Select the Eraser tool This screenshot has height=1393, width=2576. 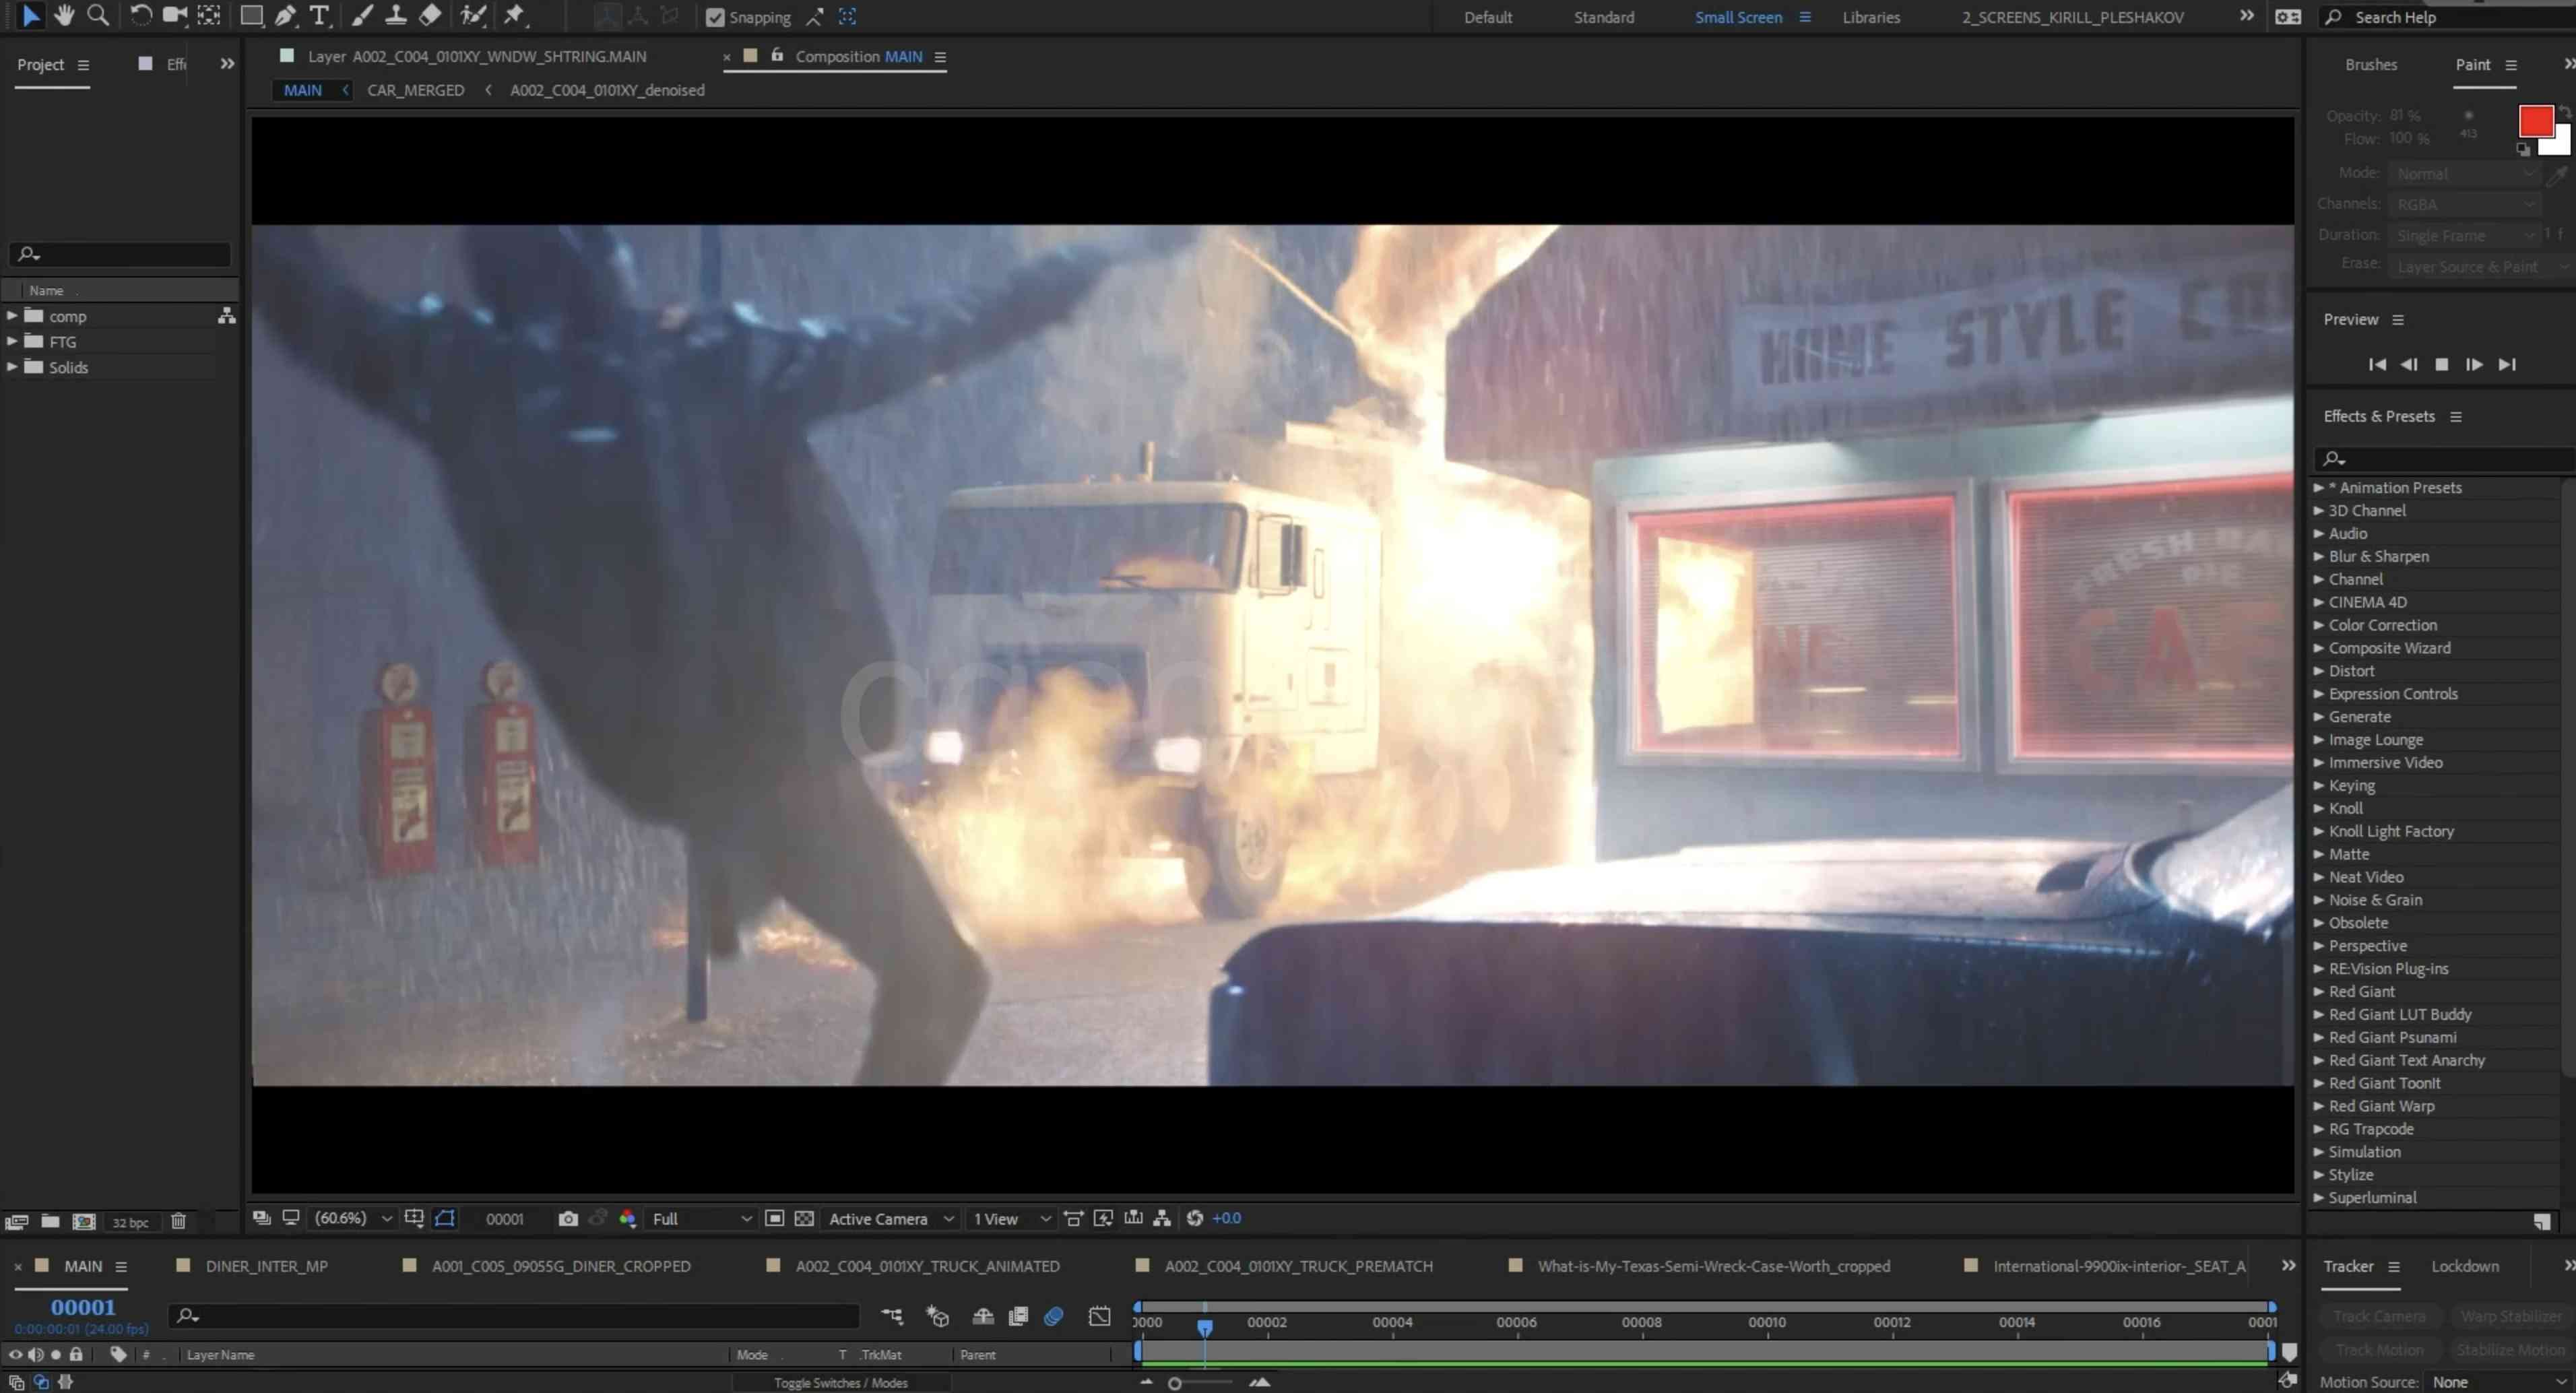tap(430, 15)
